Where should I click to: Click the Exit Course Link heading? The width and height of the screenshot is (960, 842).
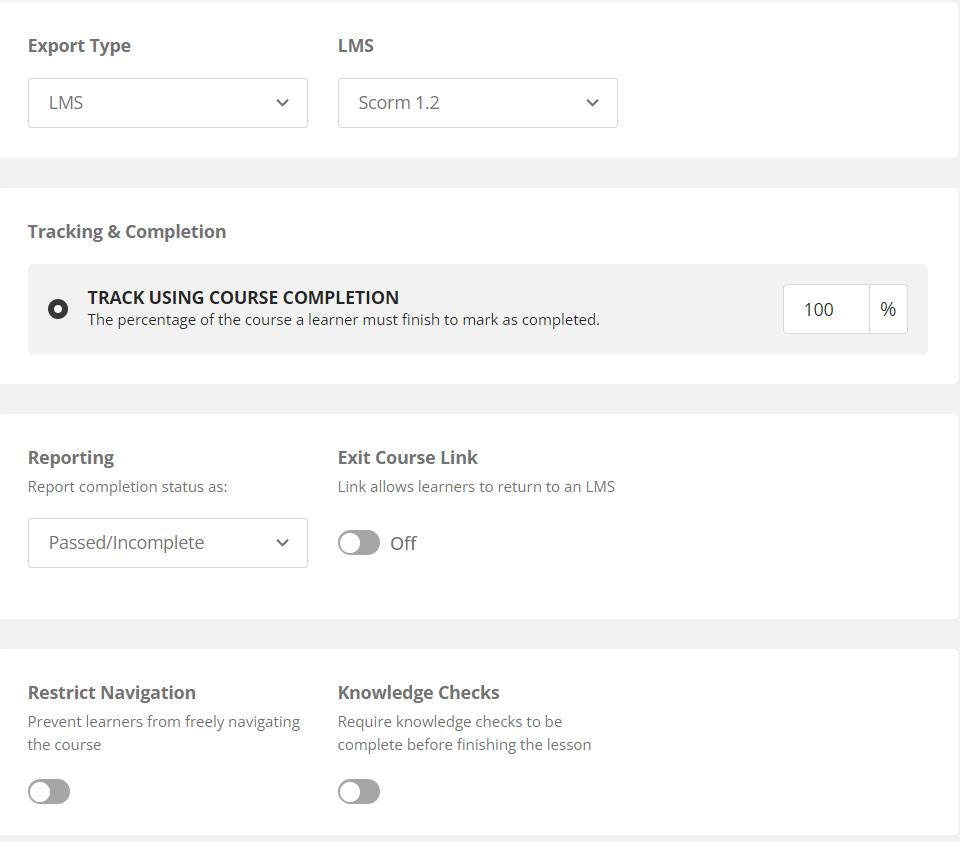coord(408,457)
